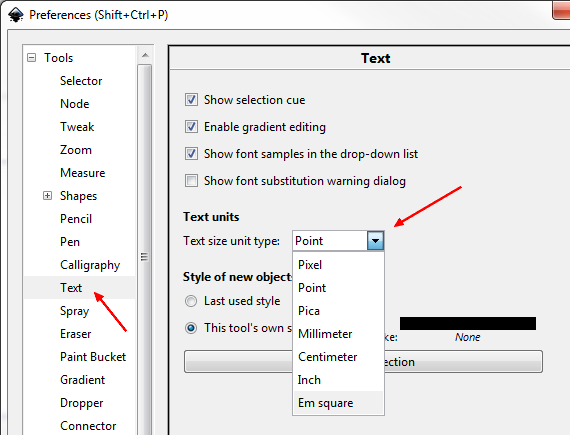Select Shapes in the tools tree
This screenshot has height=435, width=570.
point(79,196)
